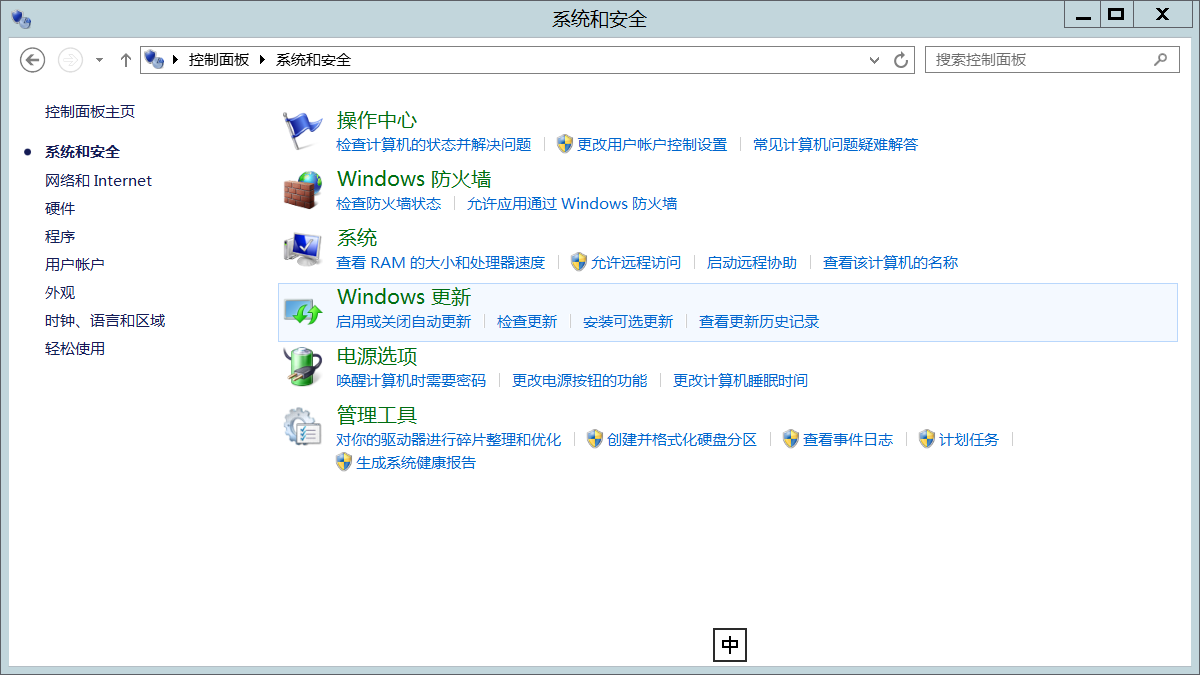
Task: Open 用户帐户 category in sidebar
Action: pos(75,265)
